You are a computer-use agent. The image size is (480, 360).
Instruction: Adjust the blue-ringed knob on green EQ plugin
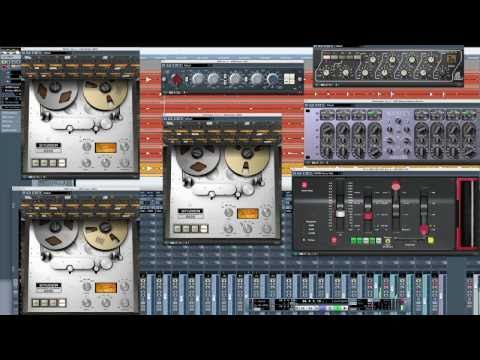(x=273, y=79)
